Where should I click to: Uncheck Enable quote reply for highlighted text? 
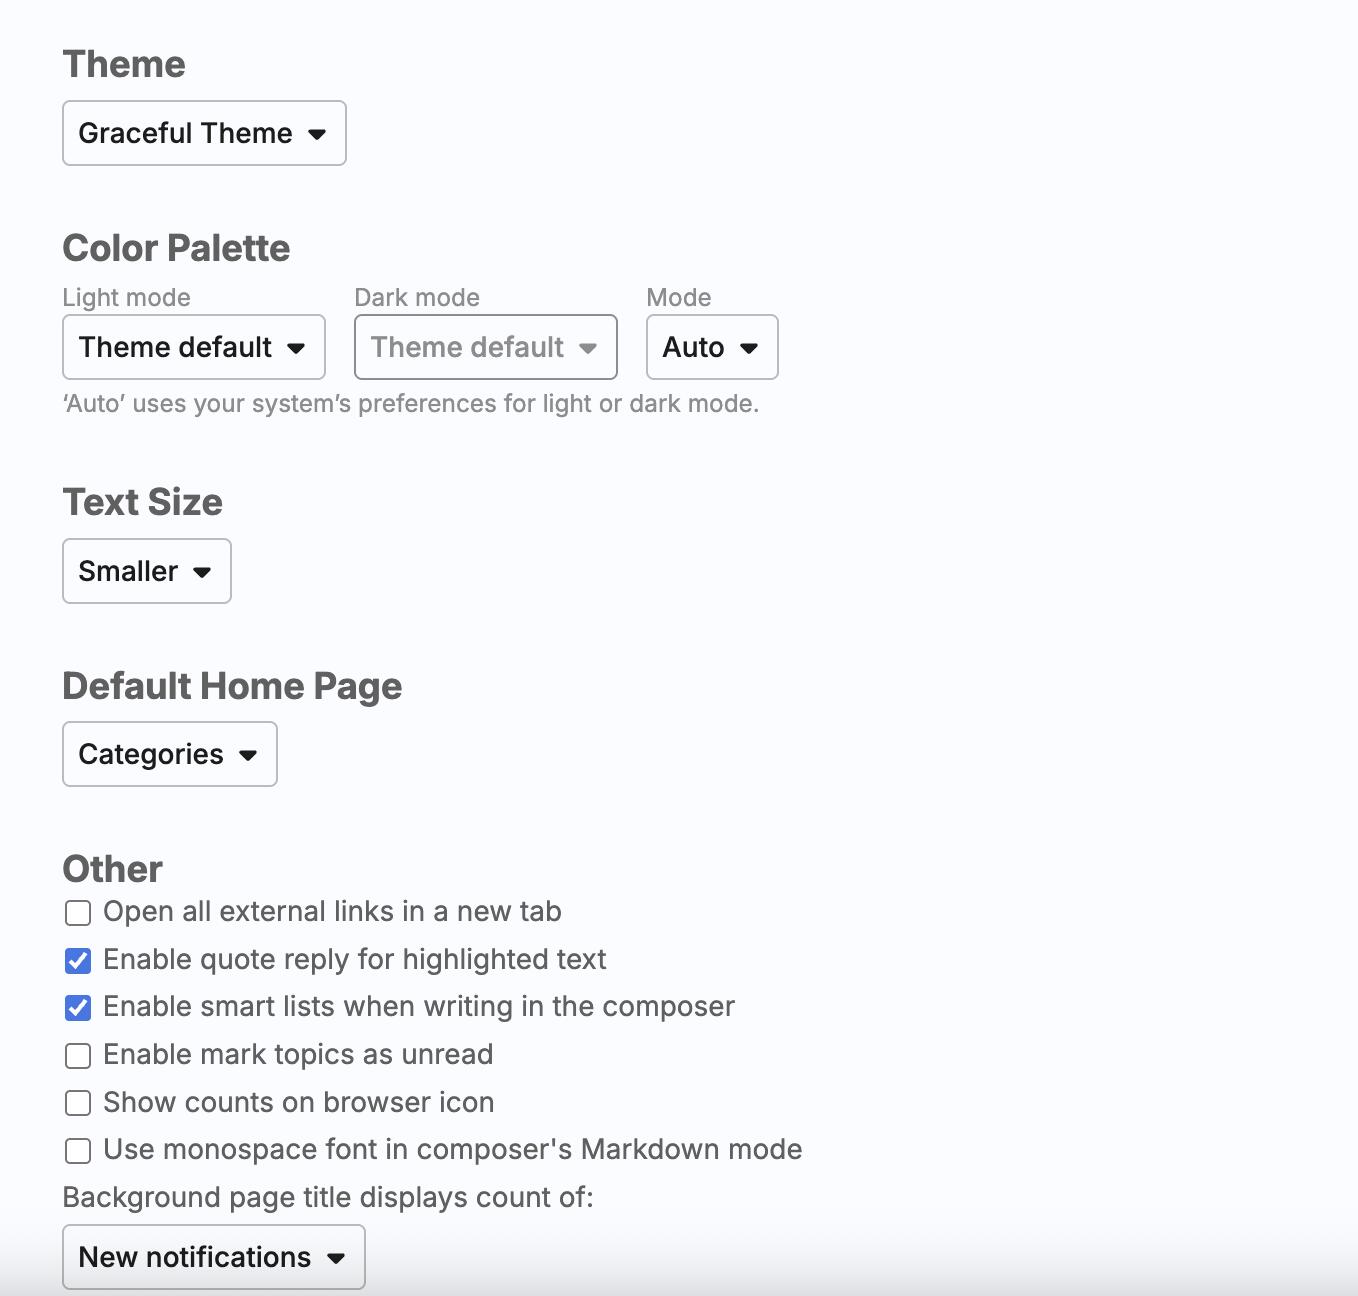(78, 961)
